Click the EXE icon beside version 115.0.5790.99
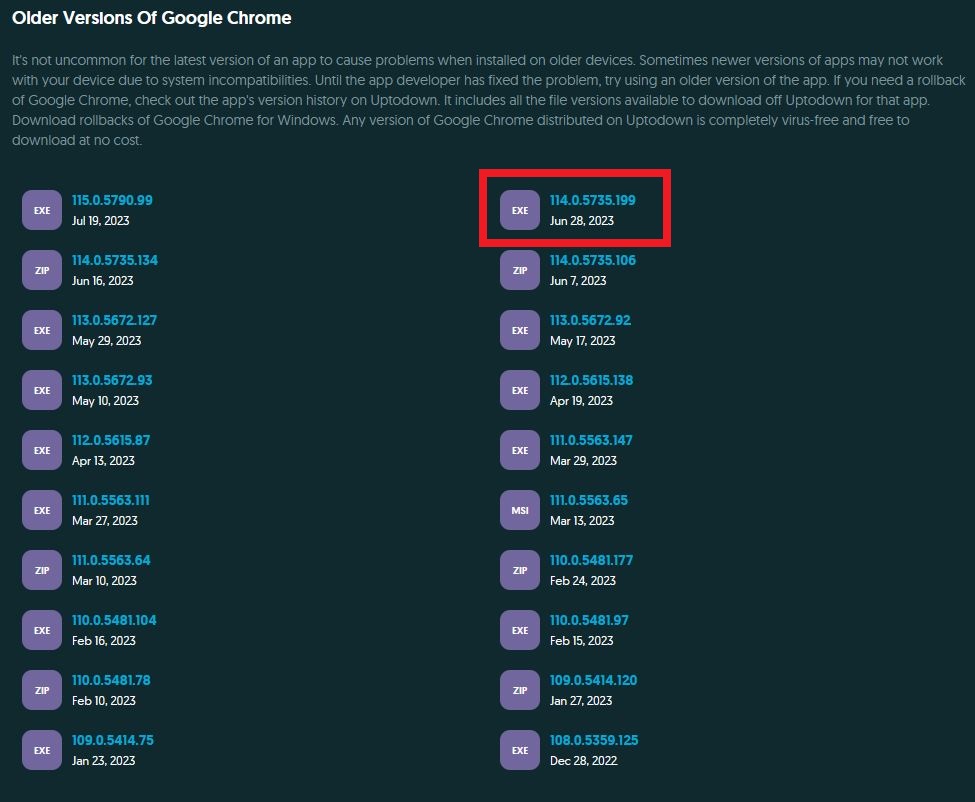975x802 pixels. tap(42, 210)
